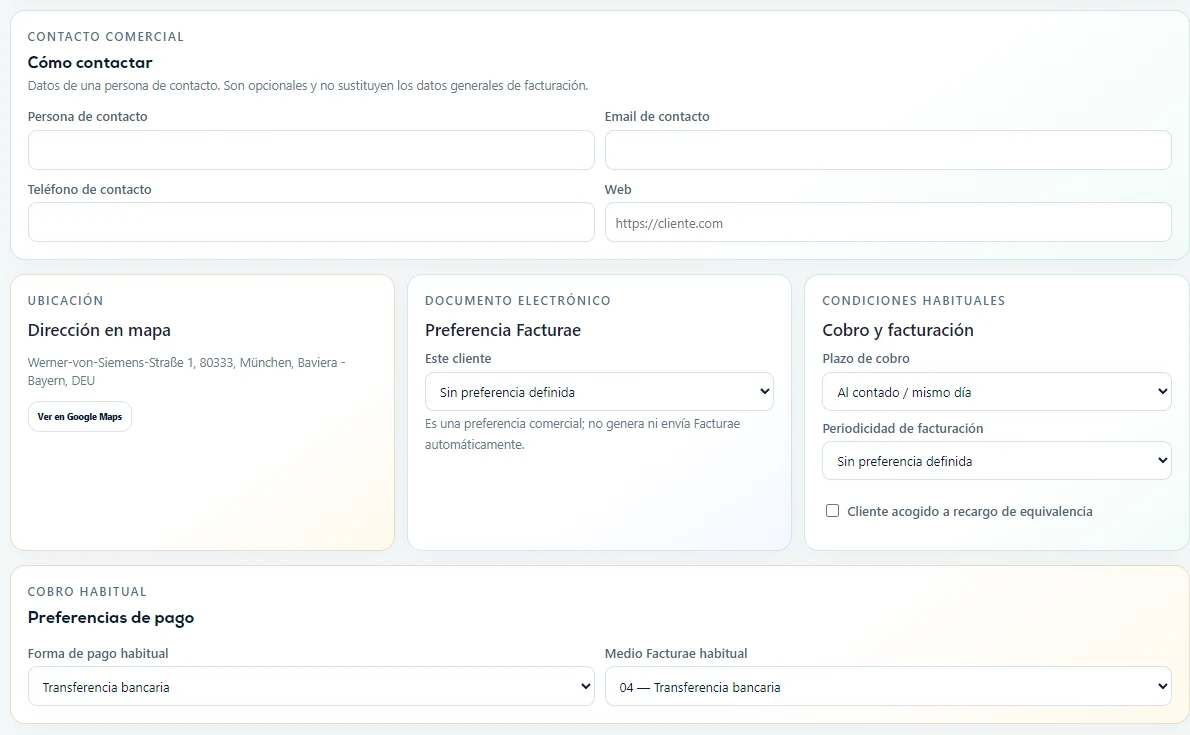The image size is (1190, 735).
Task: Open the Forma de pago habitual dropdown
Action: pyautogui.click(x=311, y=686)
